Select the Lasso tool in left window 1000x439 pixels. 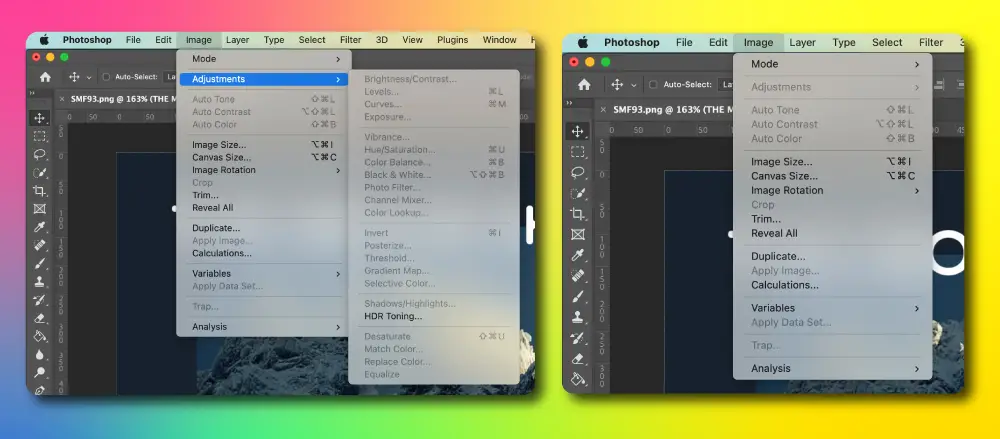click(x=40, y=154)
